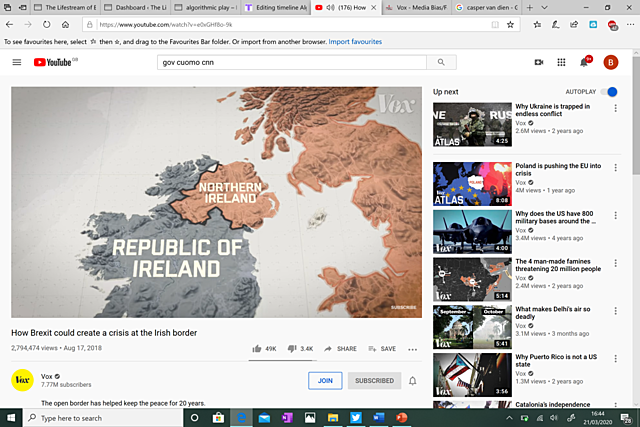
Task: Click the JOIN button
Action: [x=325, y=380]
